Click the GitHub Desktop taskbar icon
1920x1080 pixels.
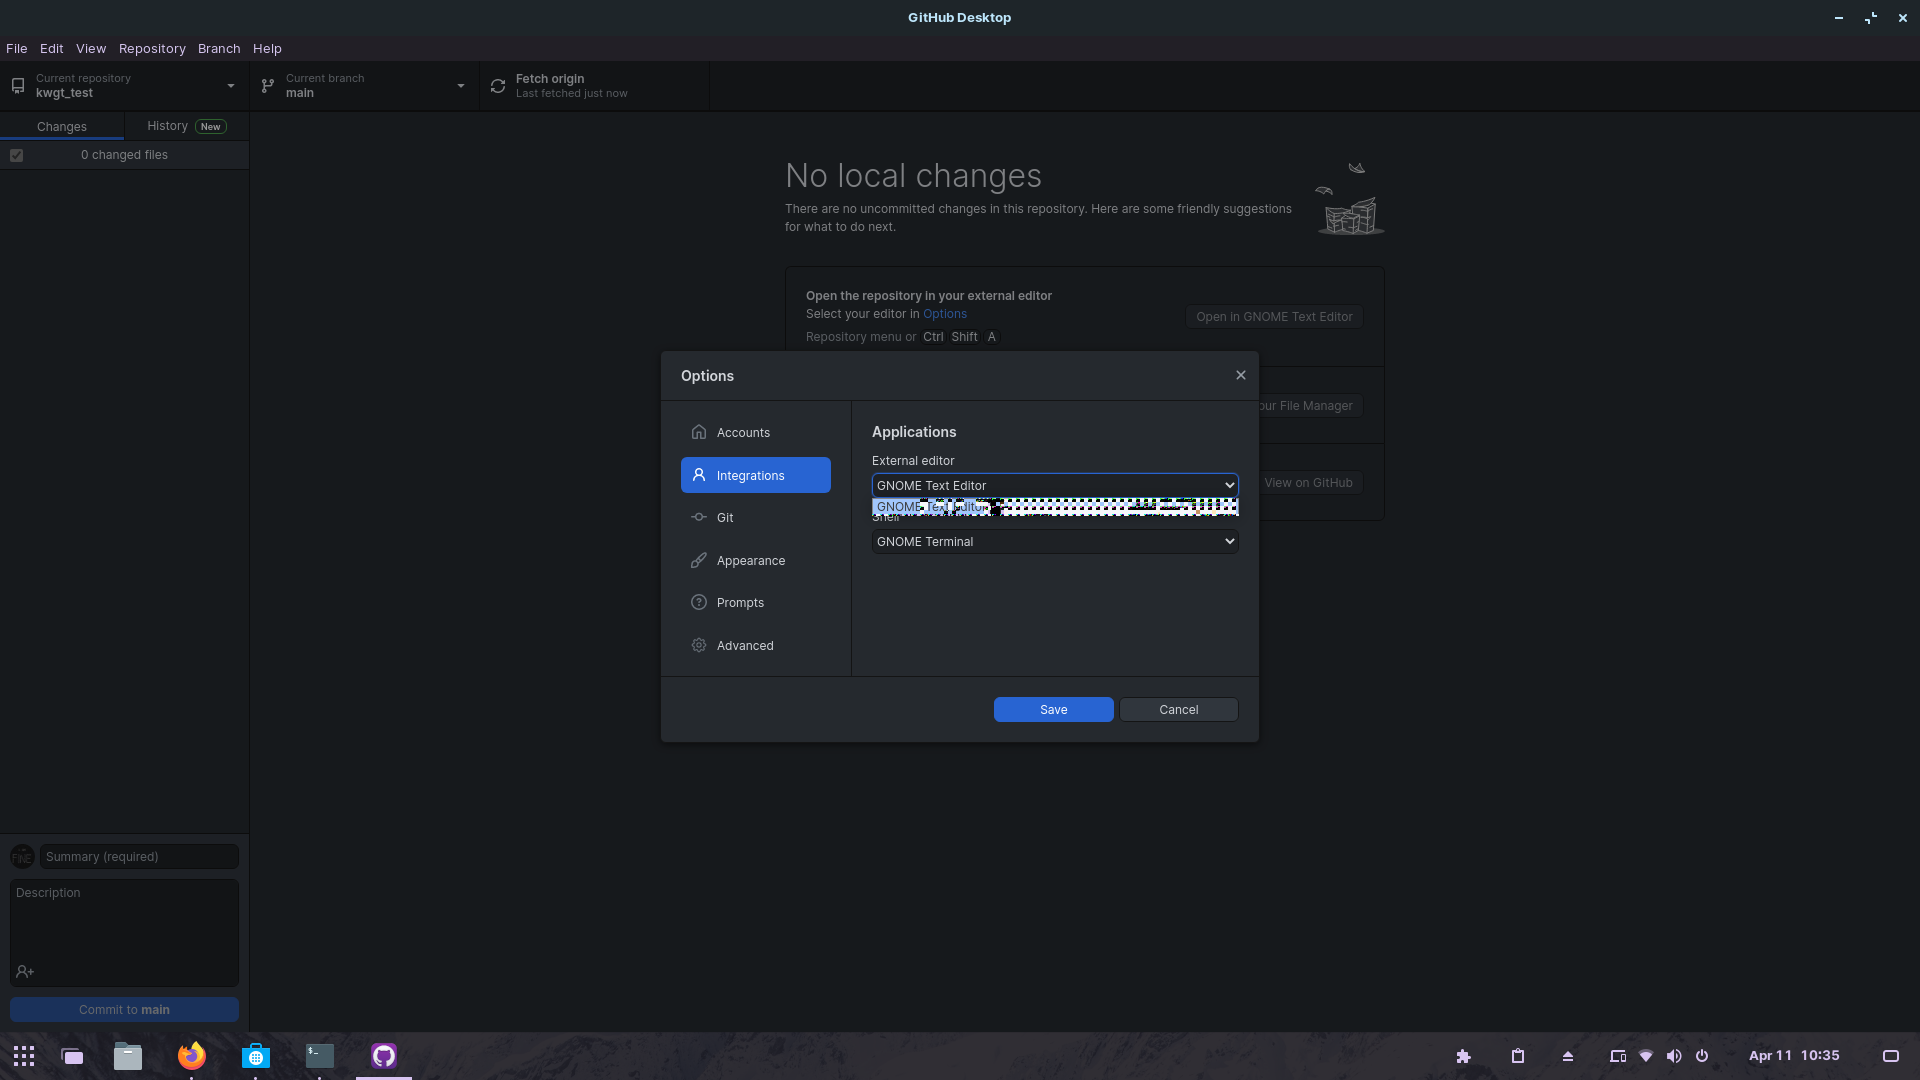click(x=384, y=1056)
